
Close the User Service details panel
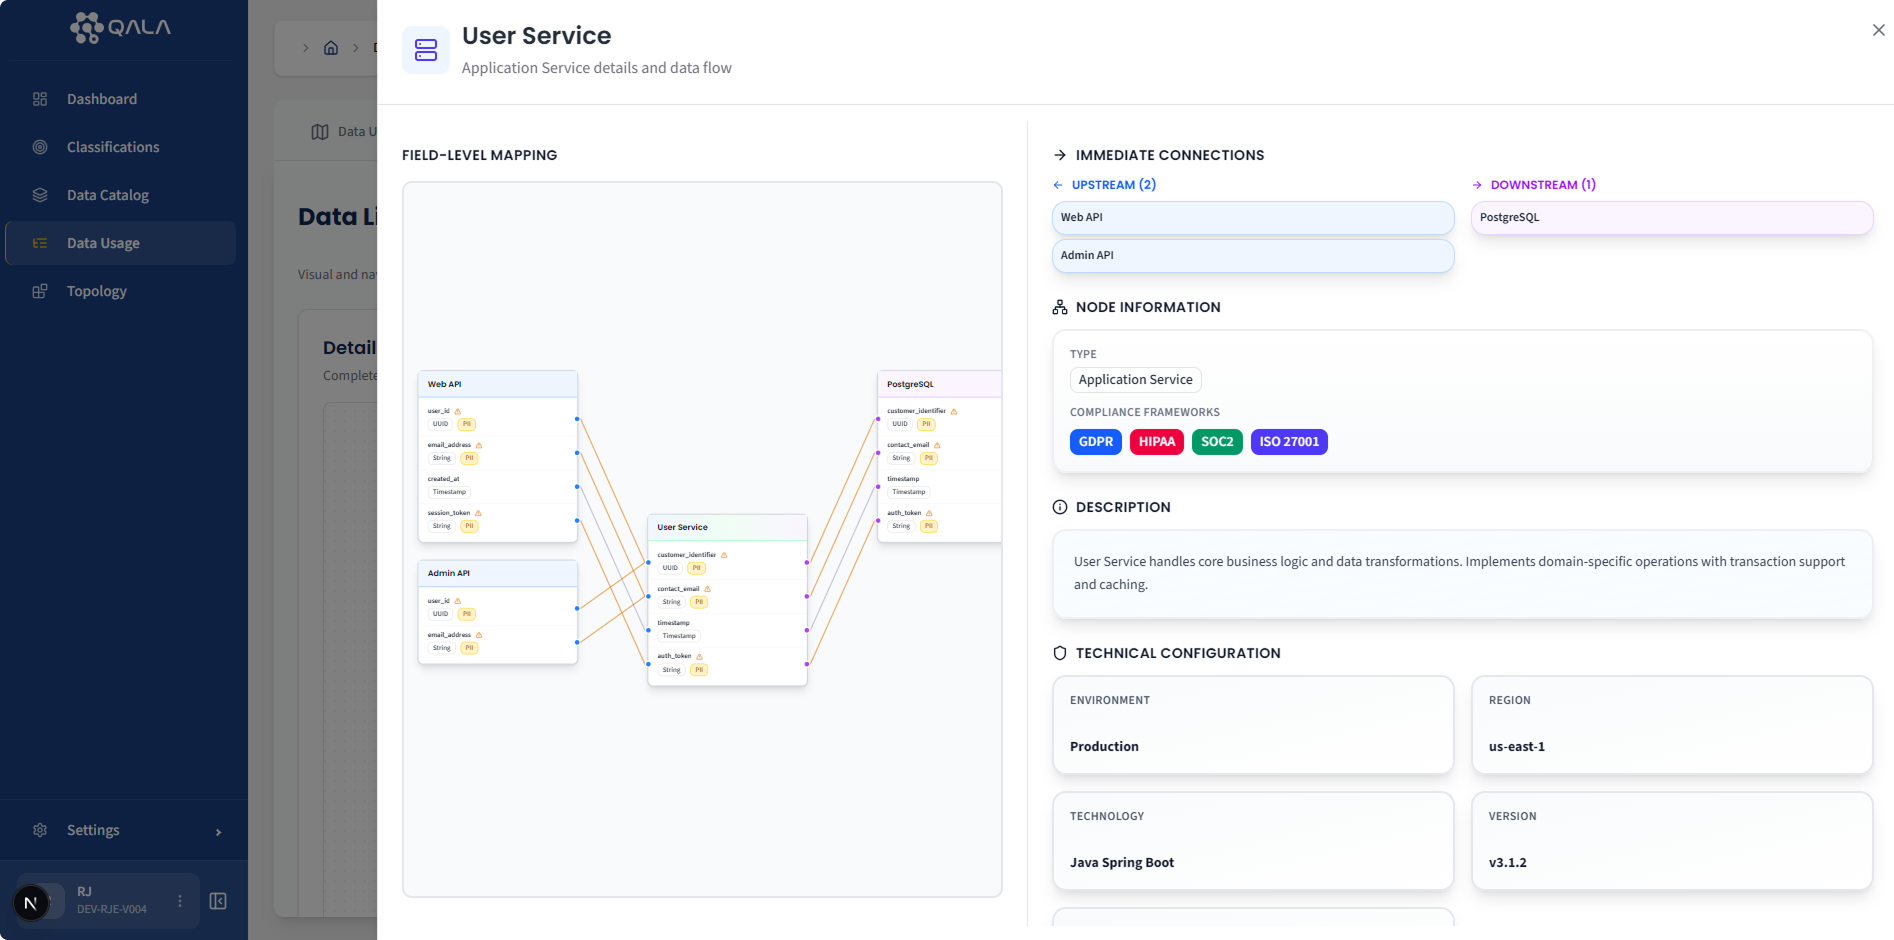[x=1878, y=29]
